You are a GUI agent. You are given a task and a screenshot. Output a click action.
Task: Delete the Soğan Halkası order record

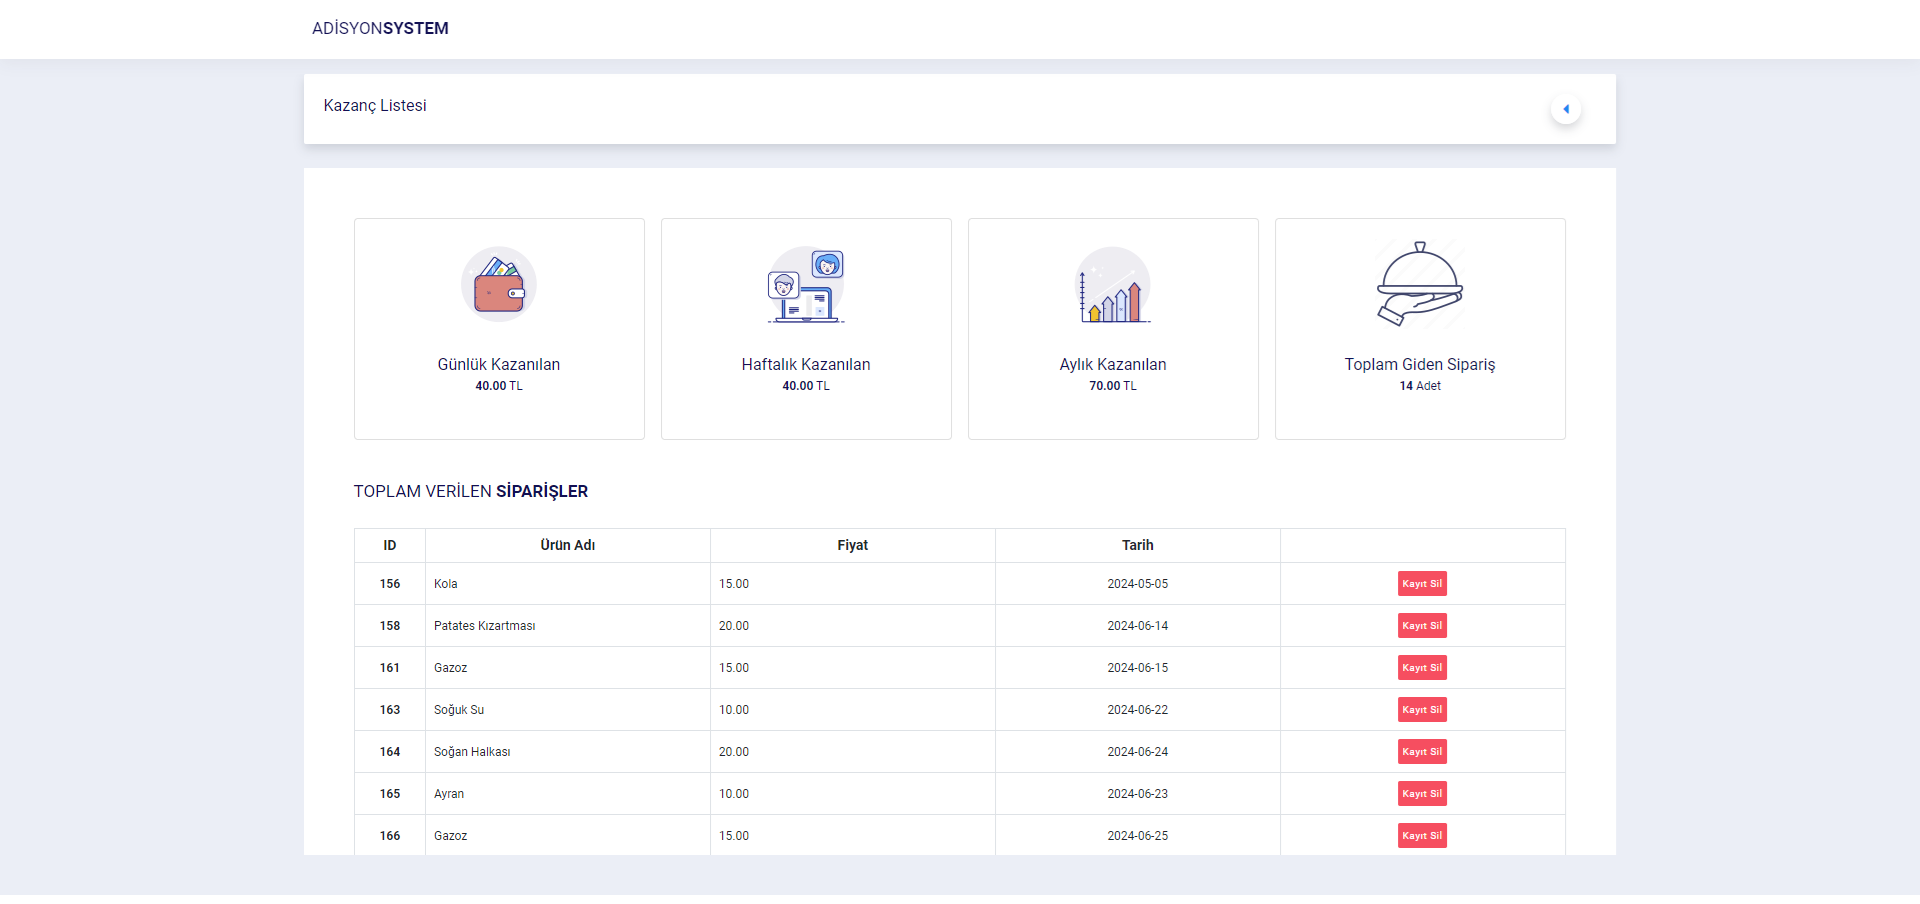[1422, 752]
